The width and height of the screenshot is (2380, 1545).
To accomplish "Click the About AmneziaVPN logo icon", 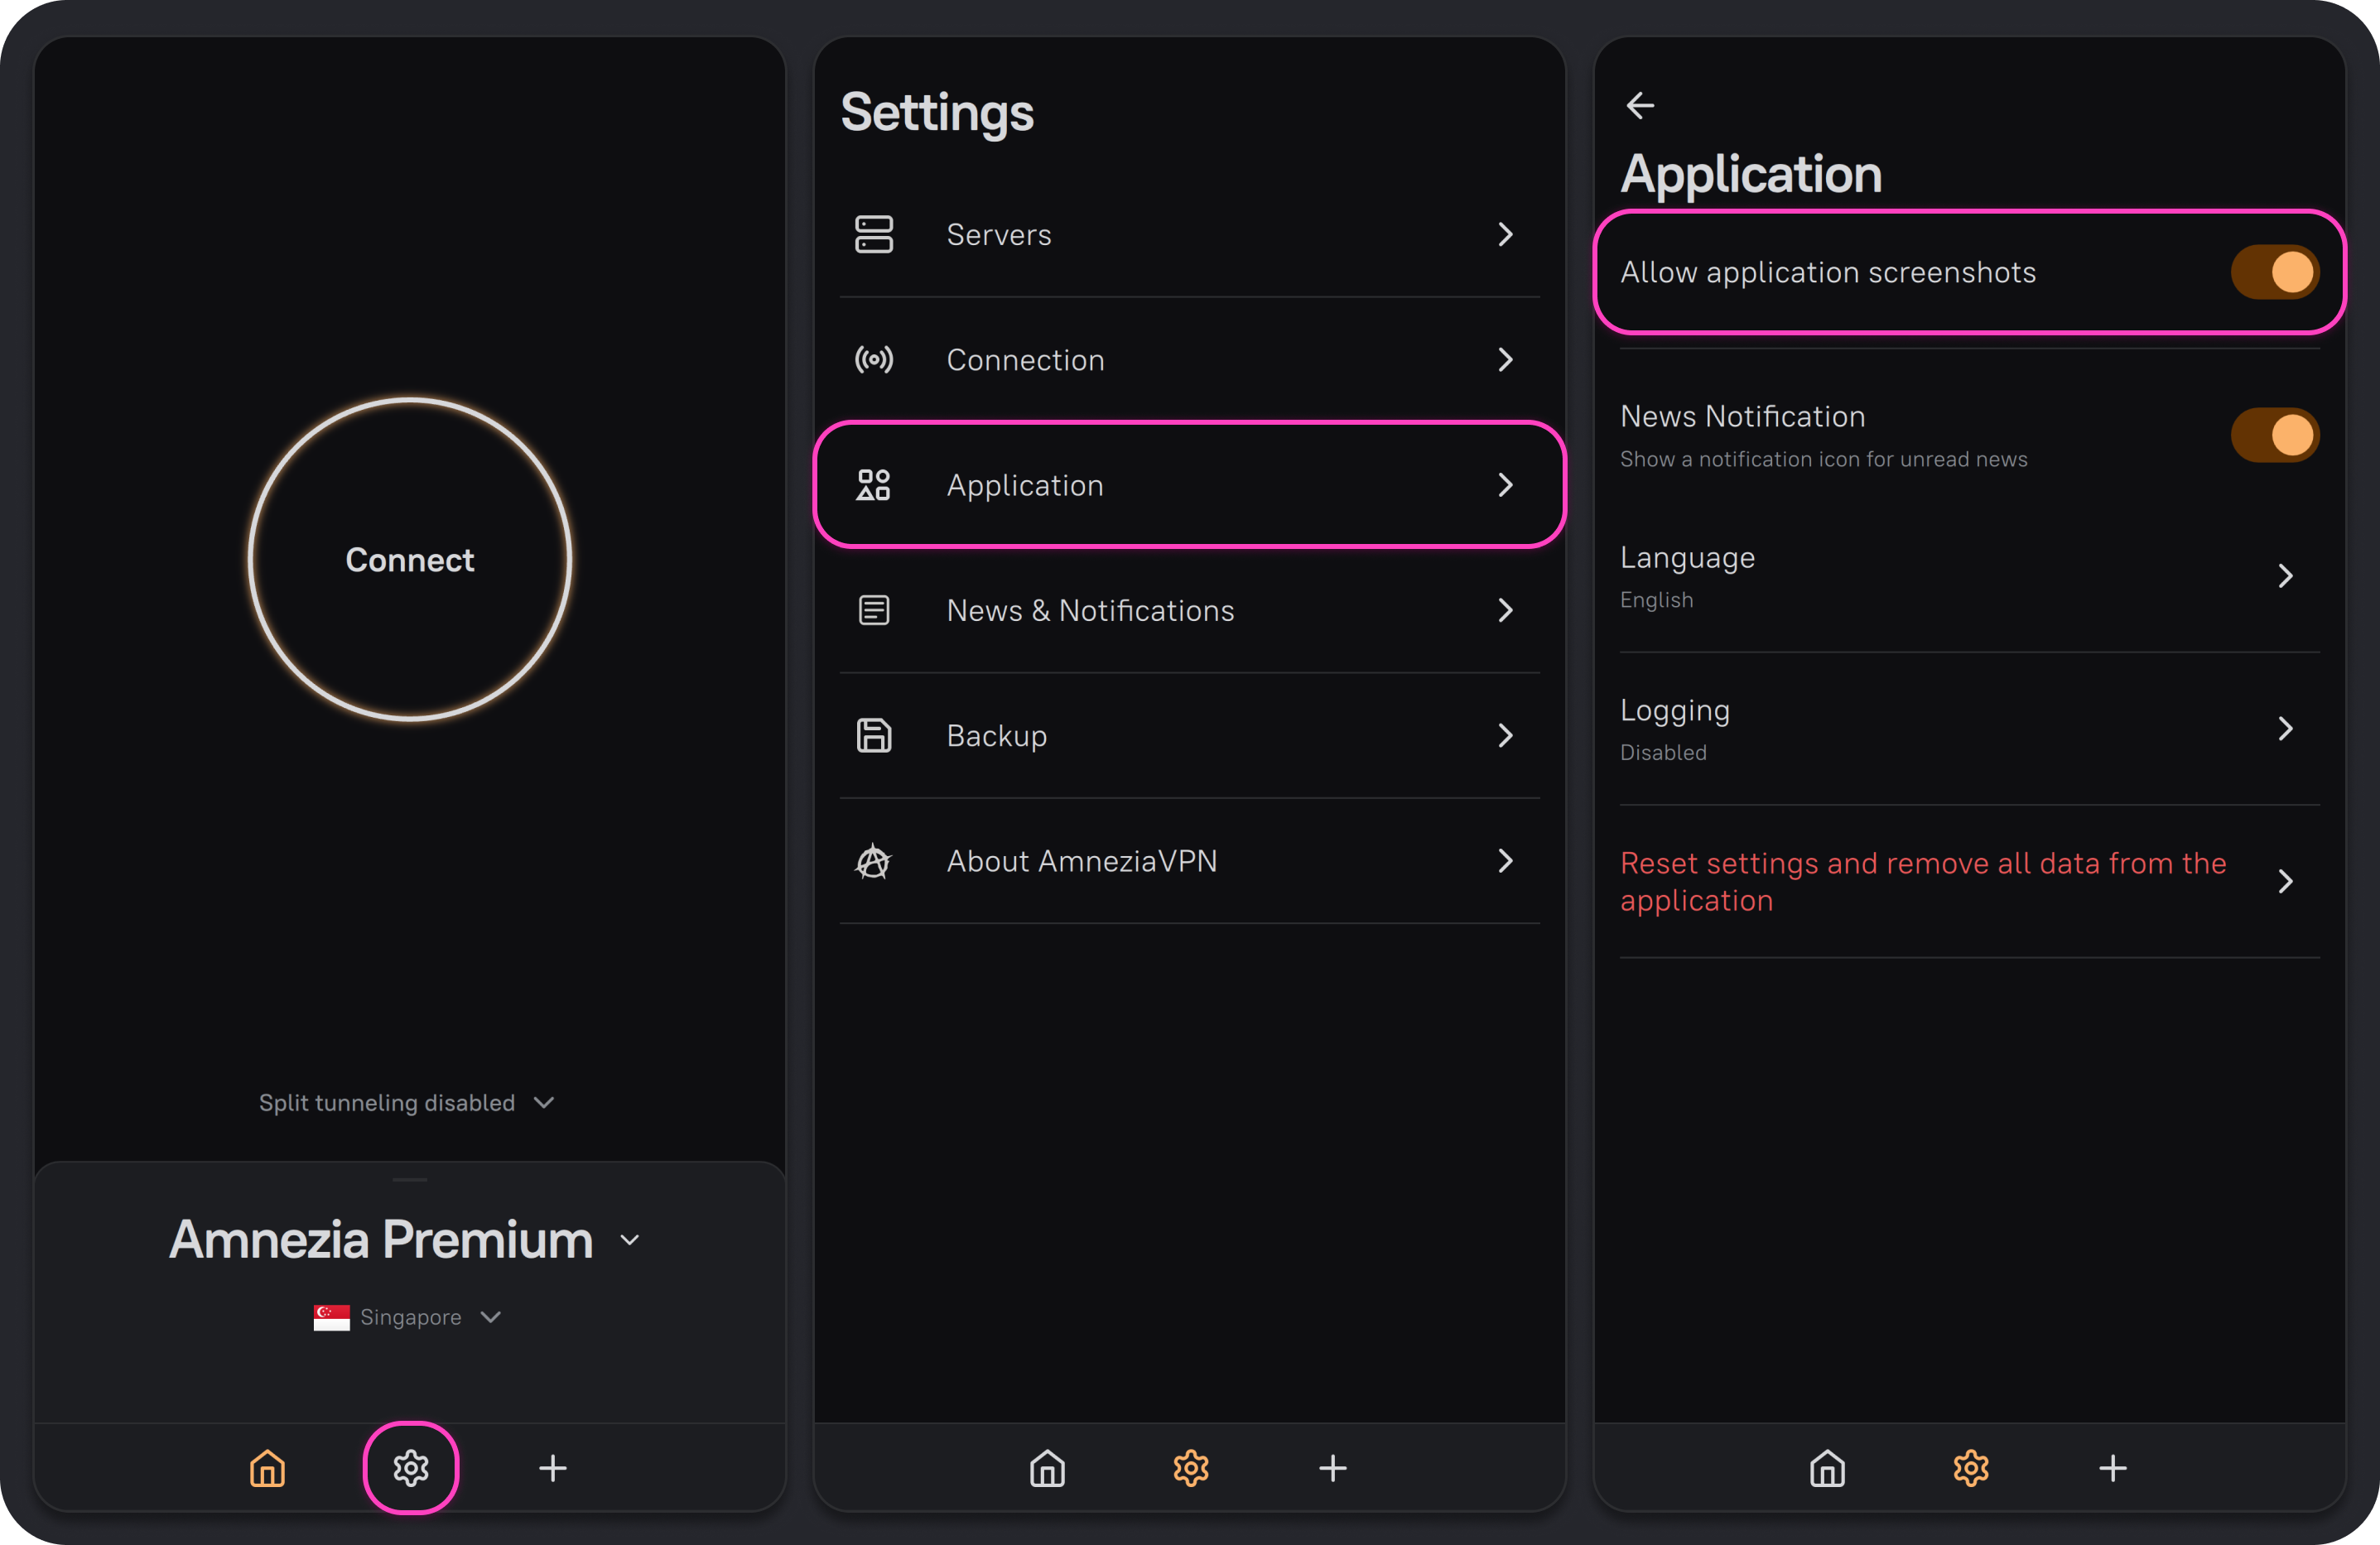I will (873, 861).
